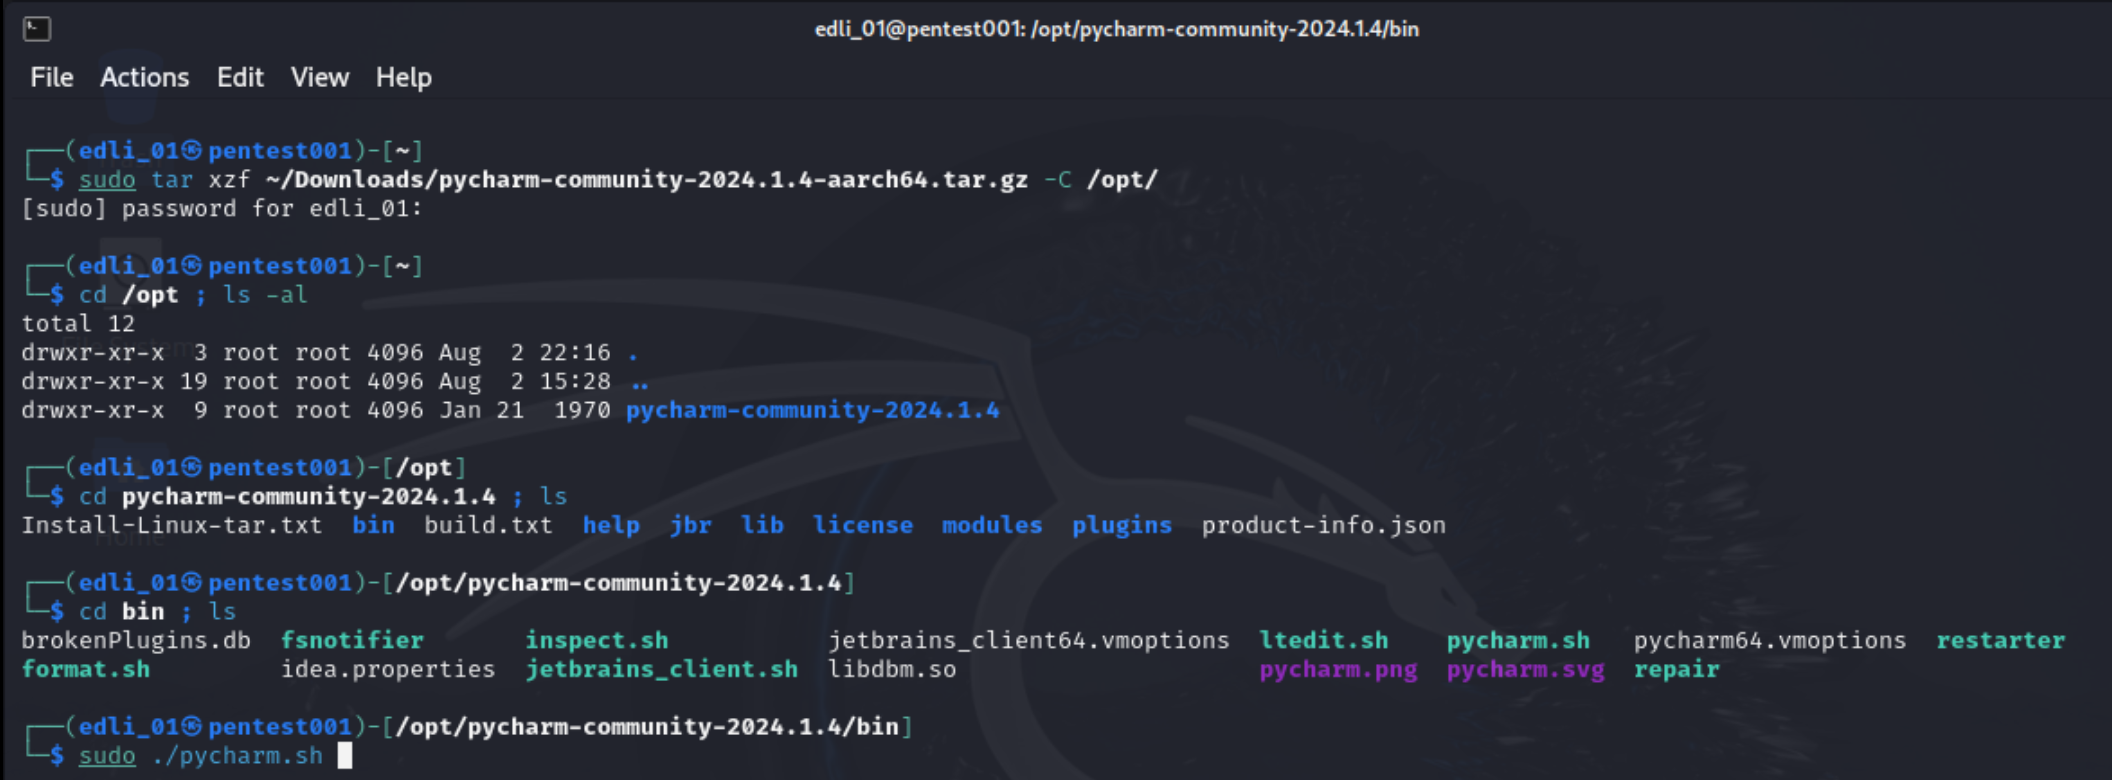Click 'fsnotifier' executable name
This screenshot has width=2112, height=780.
coord(352,640)
